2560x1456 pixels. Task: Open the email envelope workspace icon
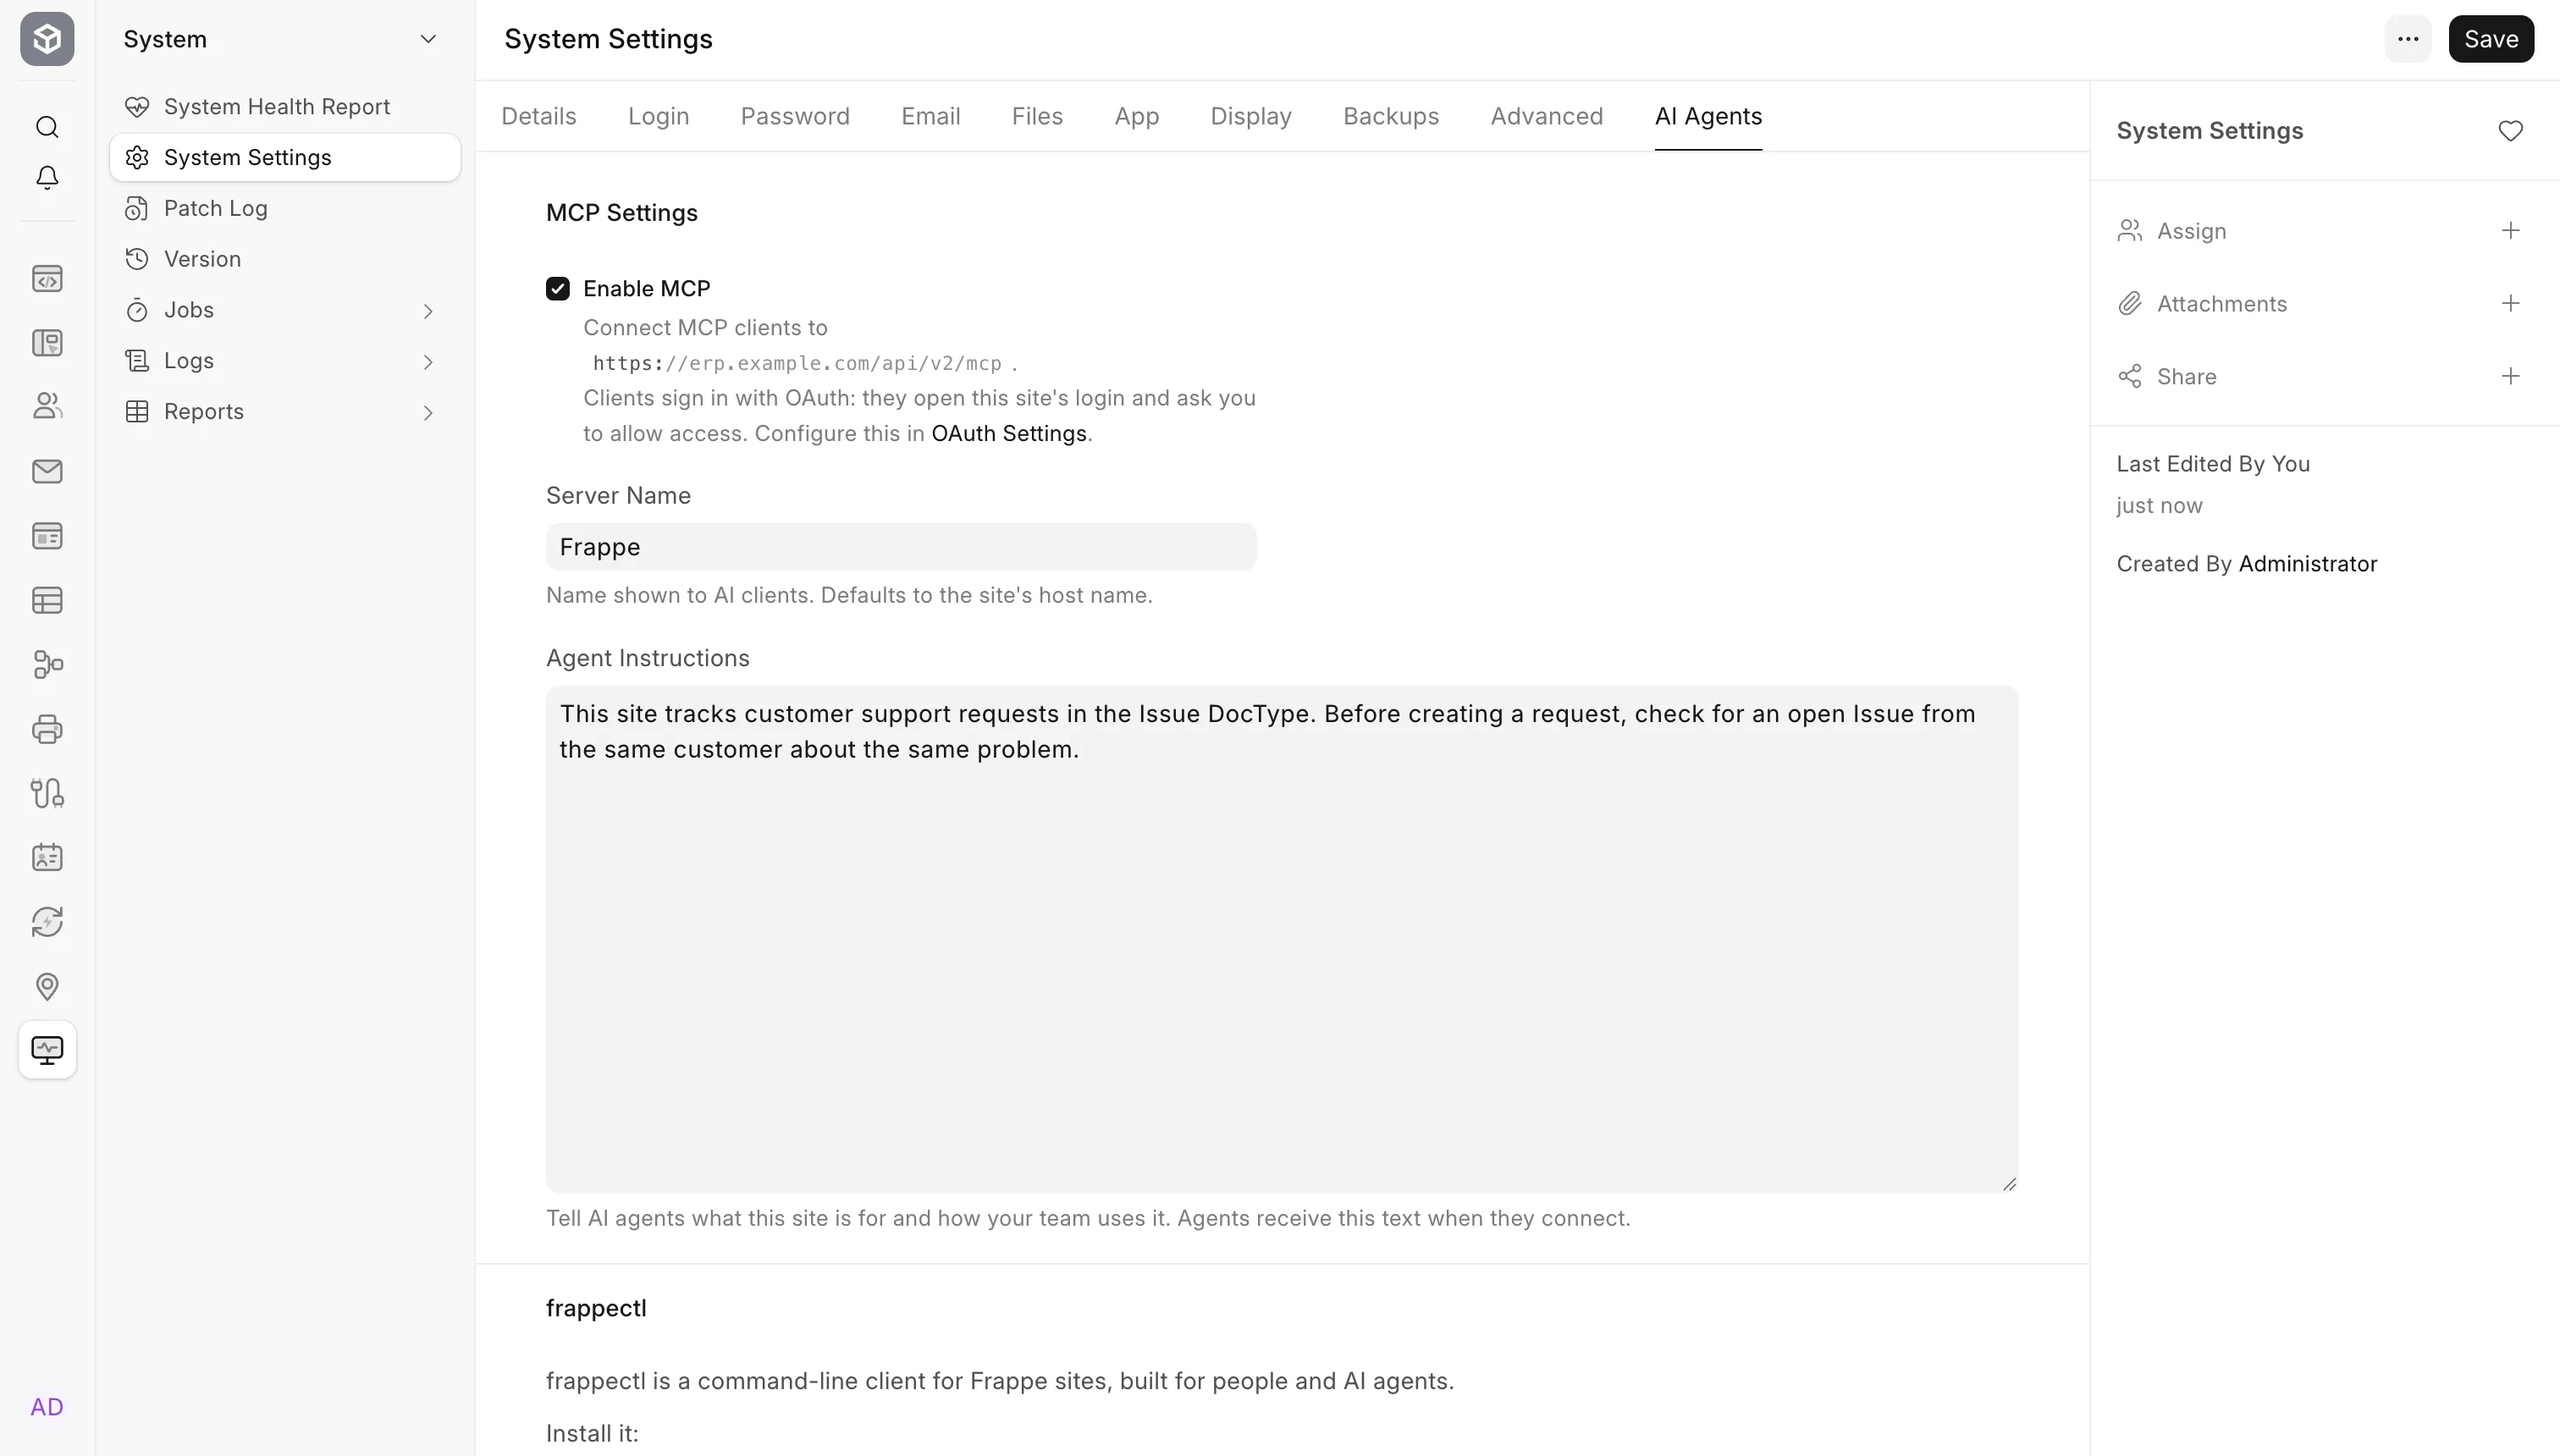(x=47, y=471)
